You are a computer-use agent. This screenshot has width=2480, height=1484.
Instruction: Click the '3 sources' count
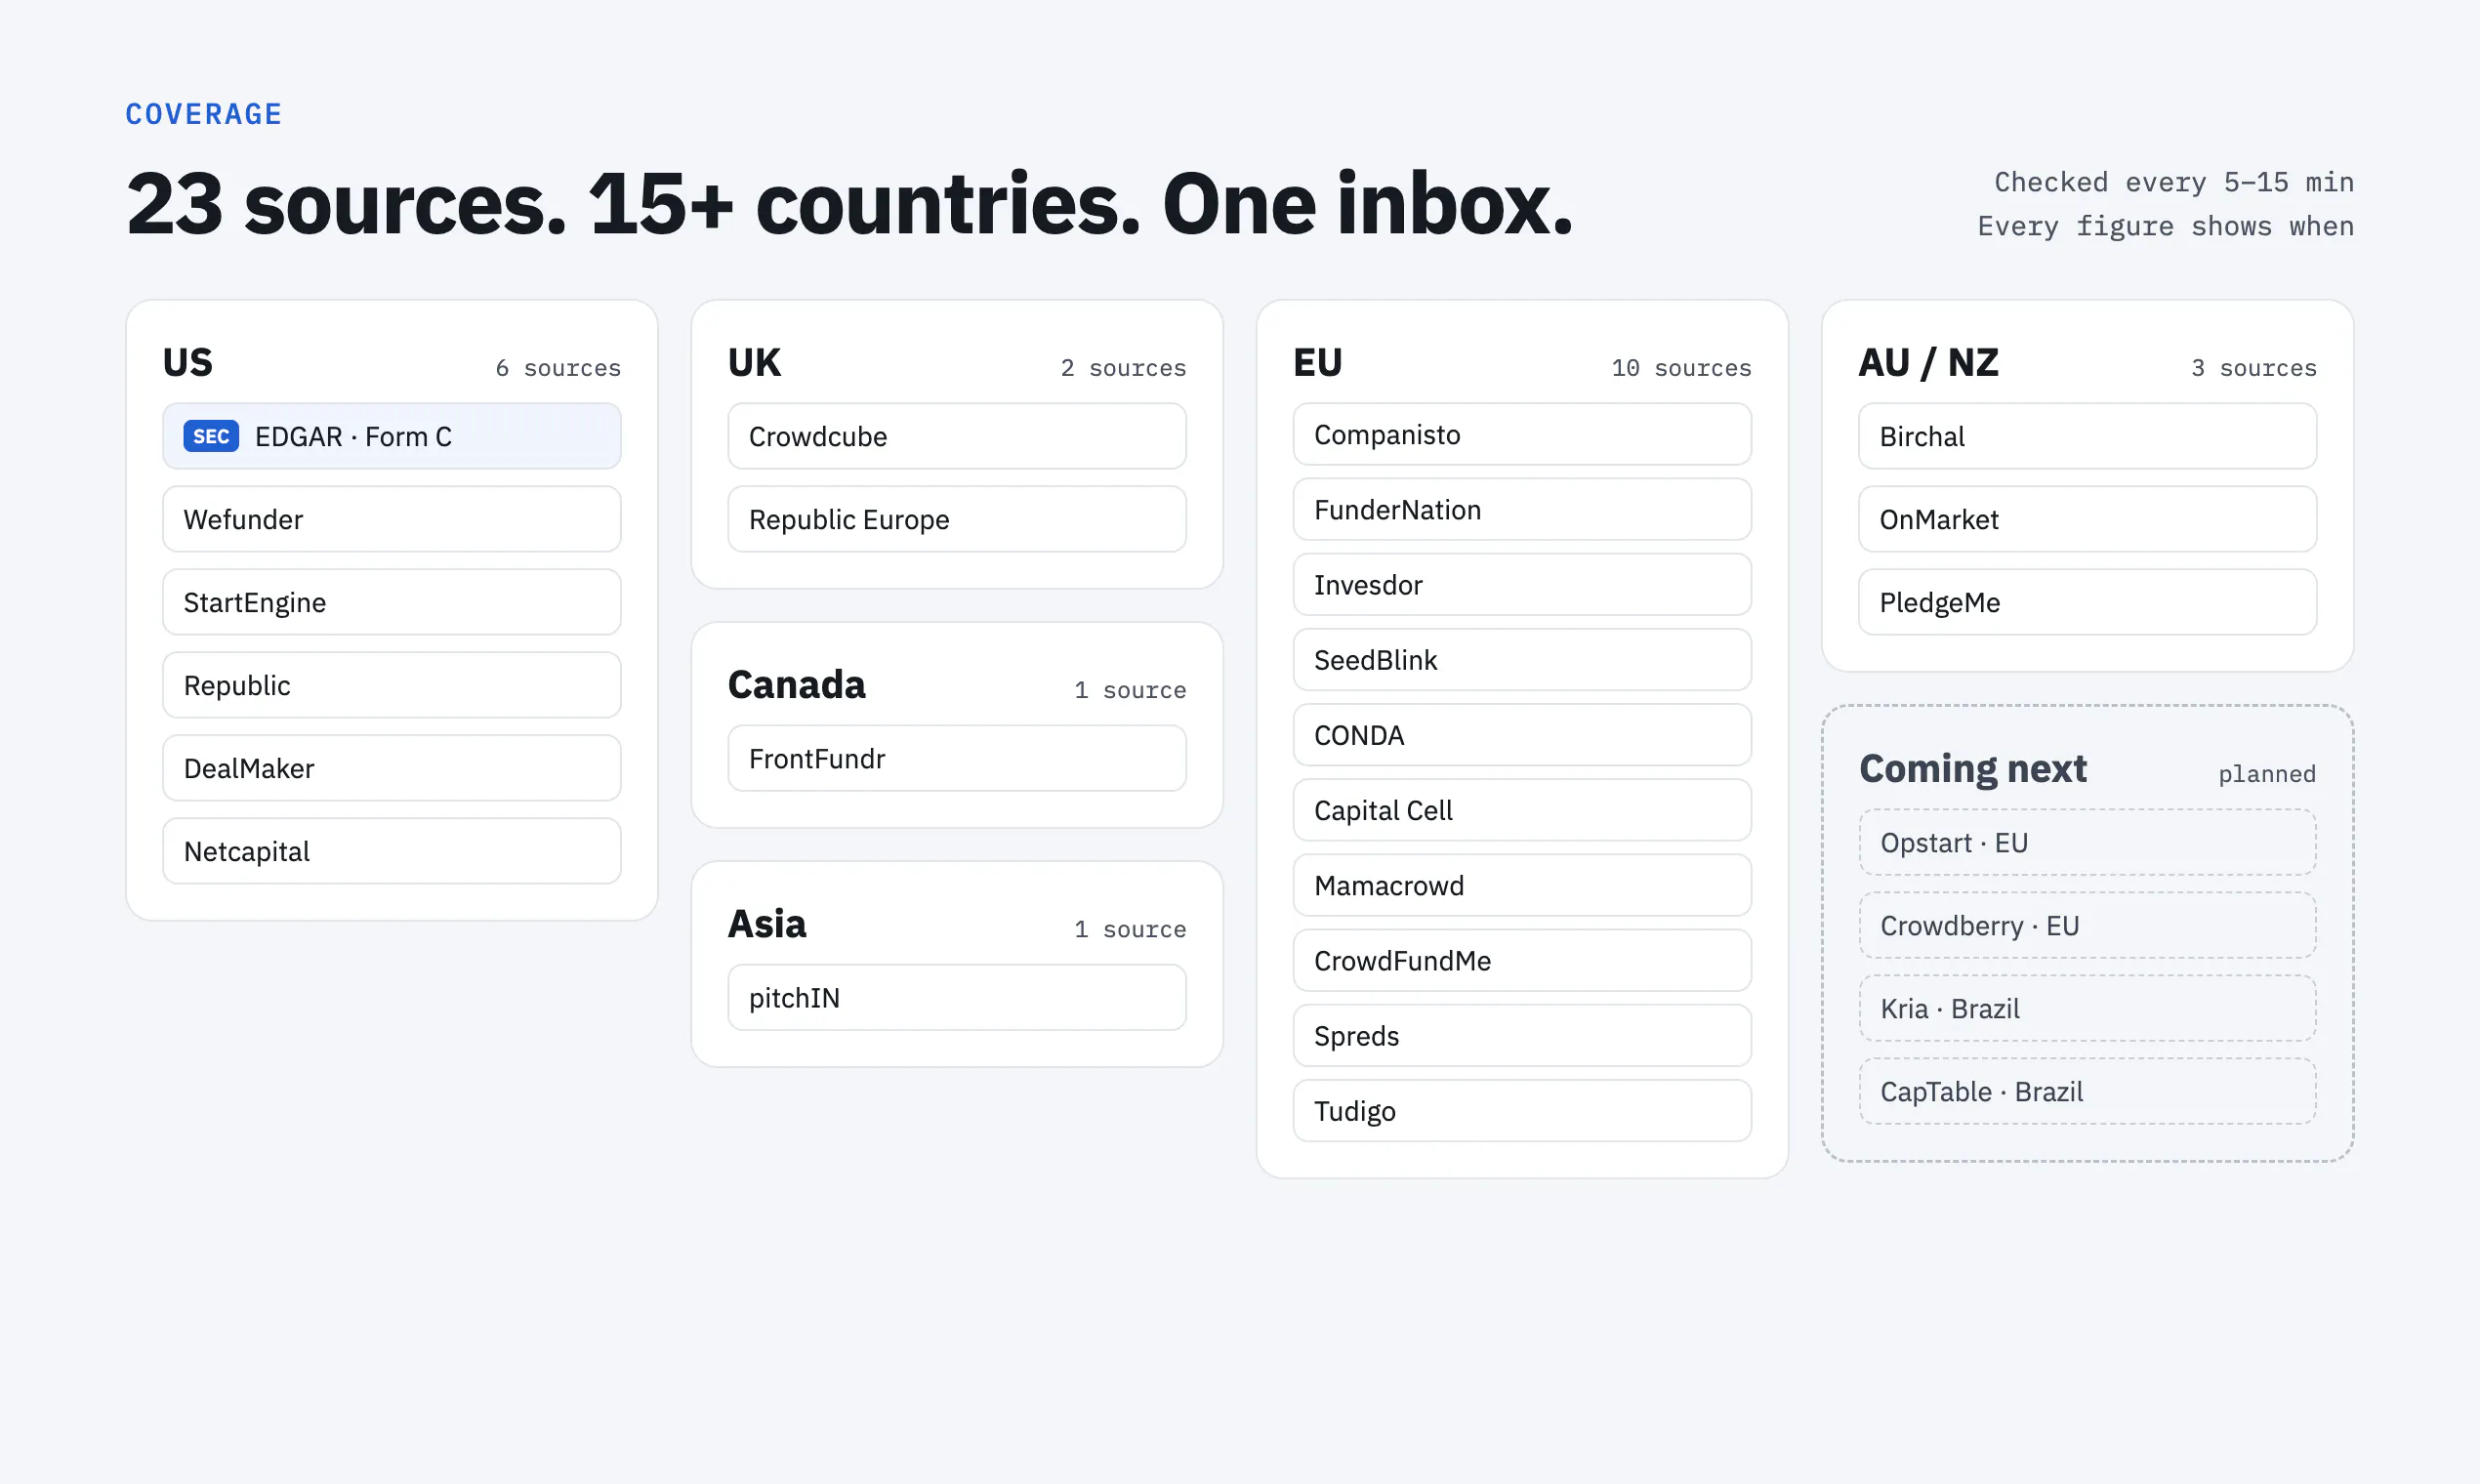pyautogui.click(x=2254, y=368)
